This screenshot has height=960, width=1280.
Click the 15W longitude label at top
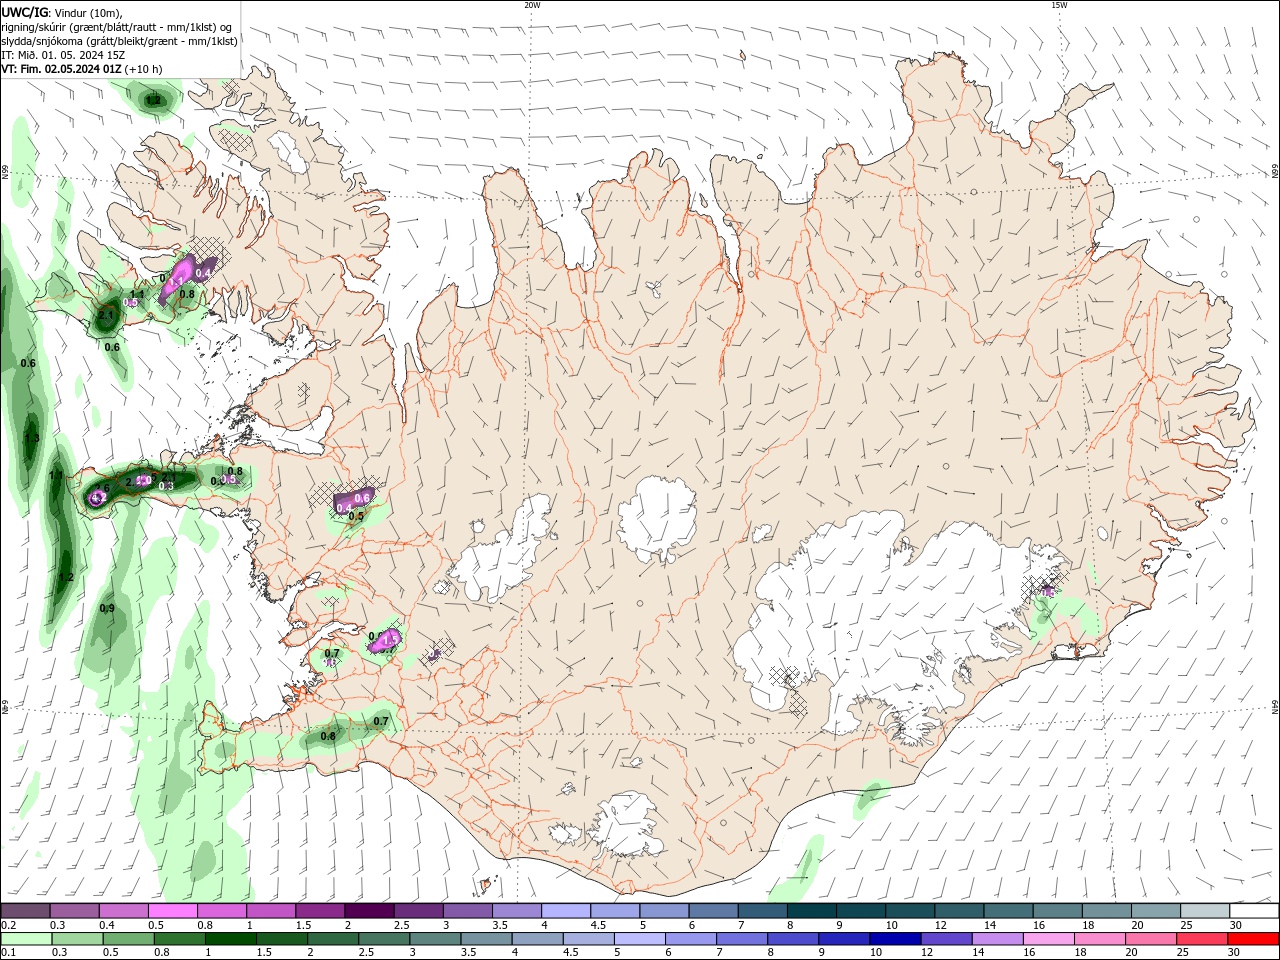pyautogui.click(x=1059, y=5)
